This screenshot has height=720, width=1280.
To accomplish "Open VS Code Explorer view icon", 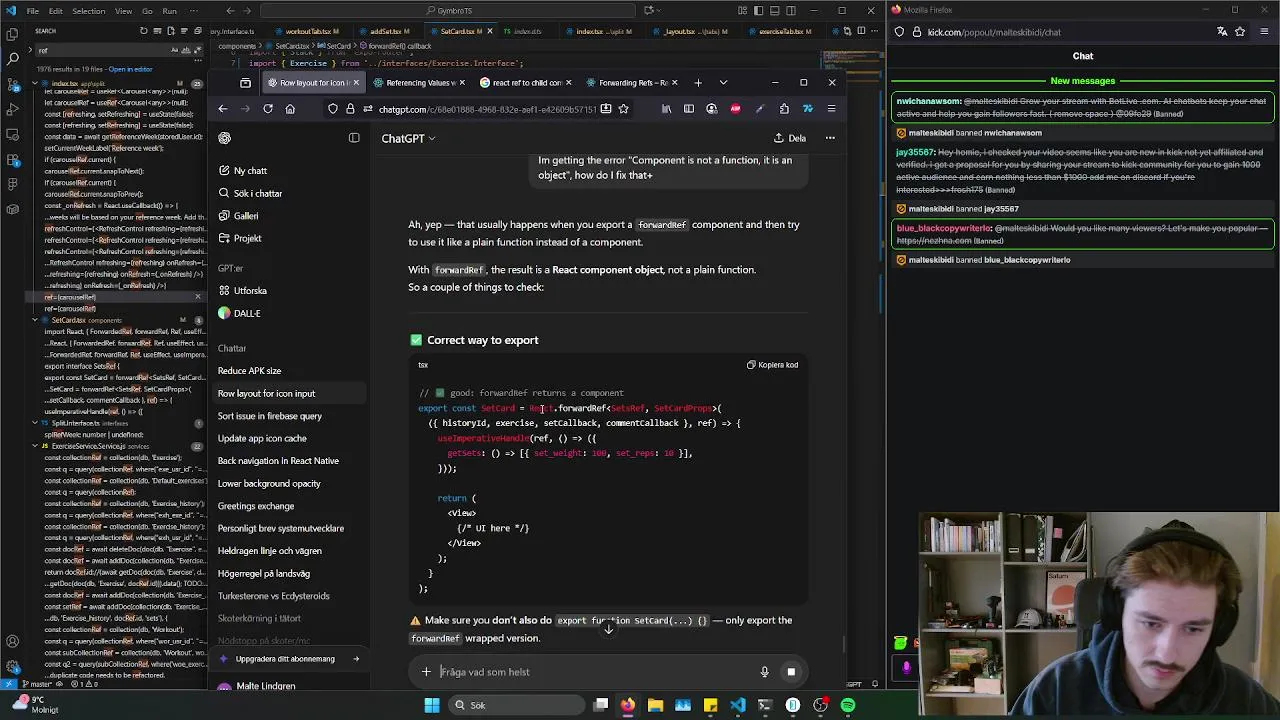I will (12, 33).
